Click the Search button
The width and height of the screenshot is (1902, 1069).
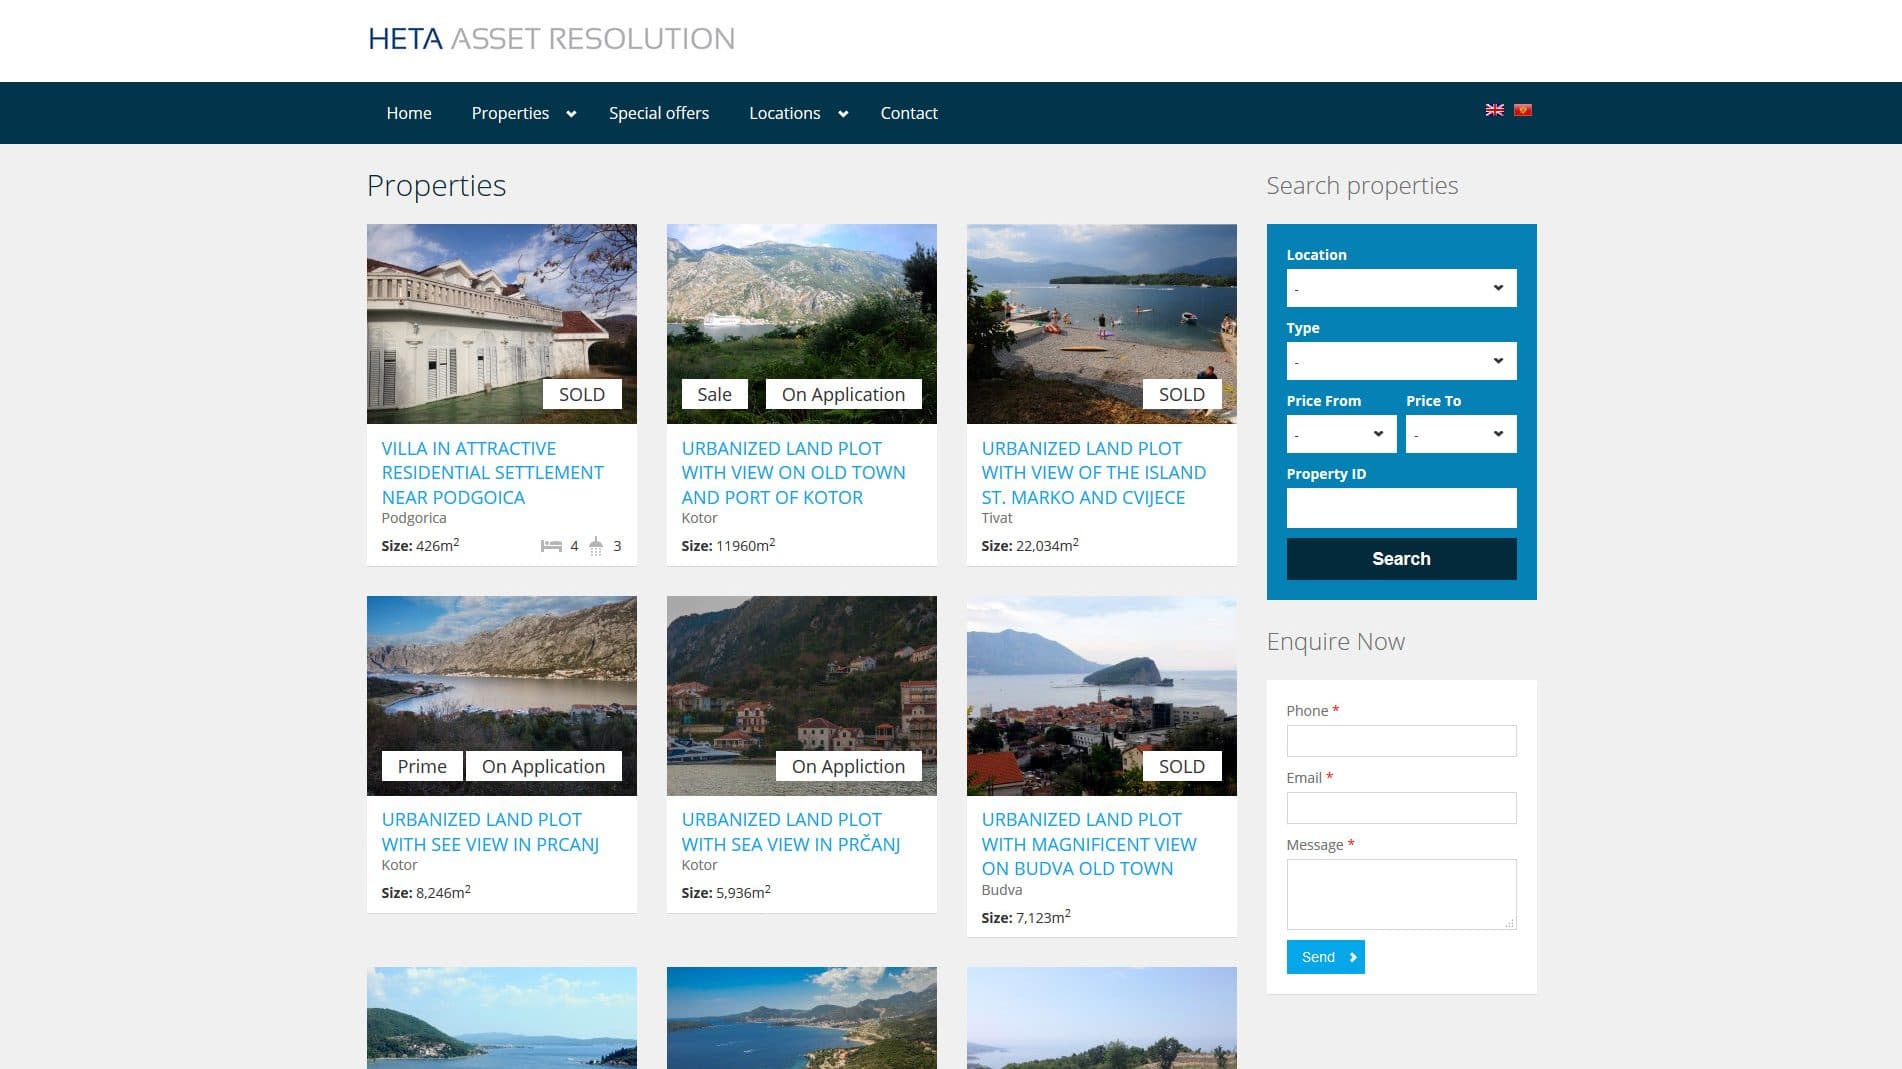1401,559
